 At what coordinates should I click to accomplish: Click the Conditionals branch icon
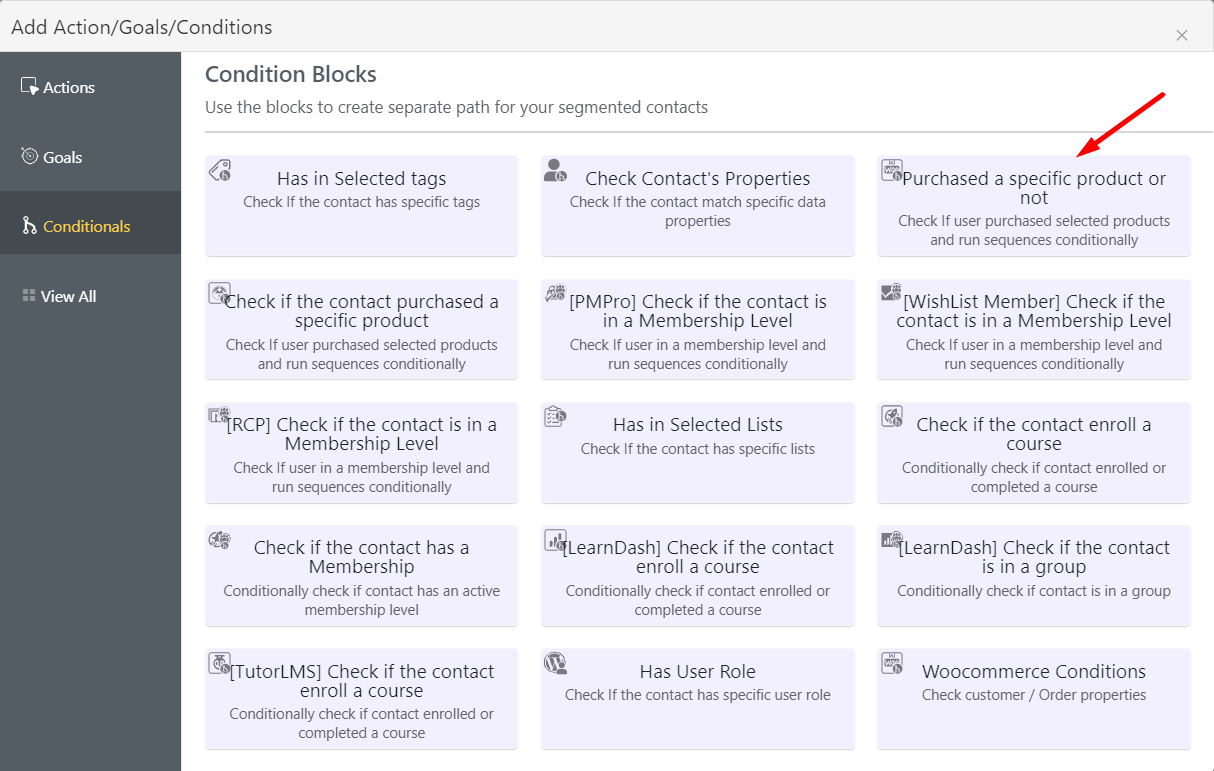tap(29, 226)
